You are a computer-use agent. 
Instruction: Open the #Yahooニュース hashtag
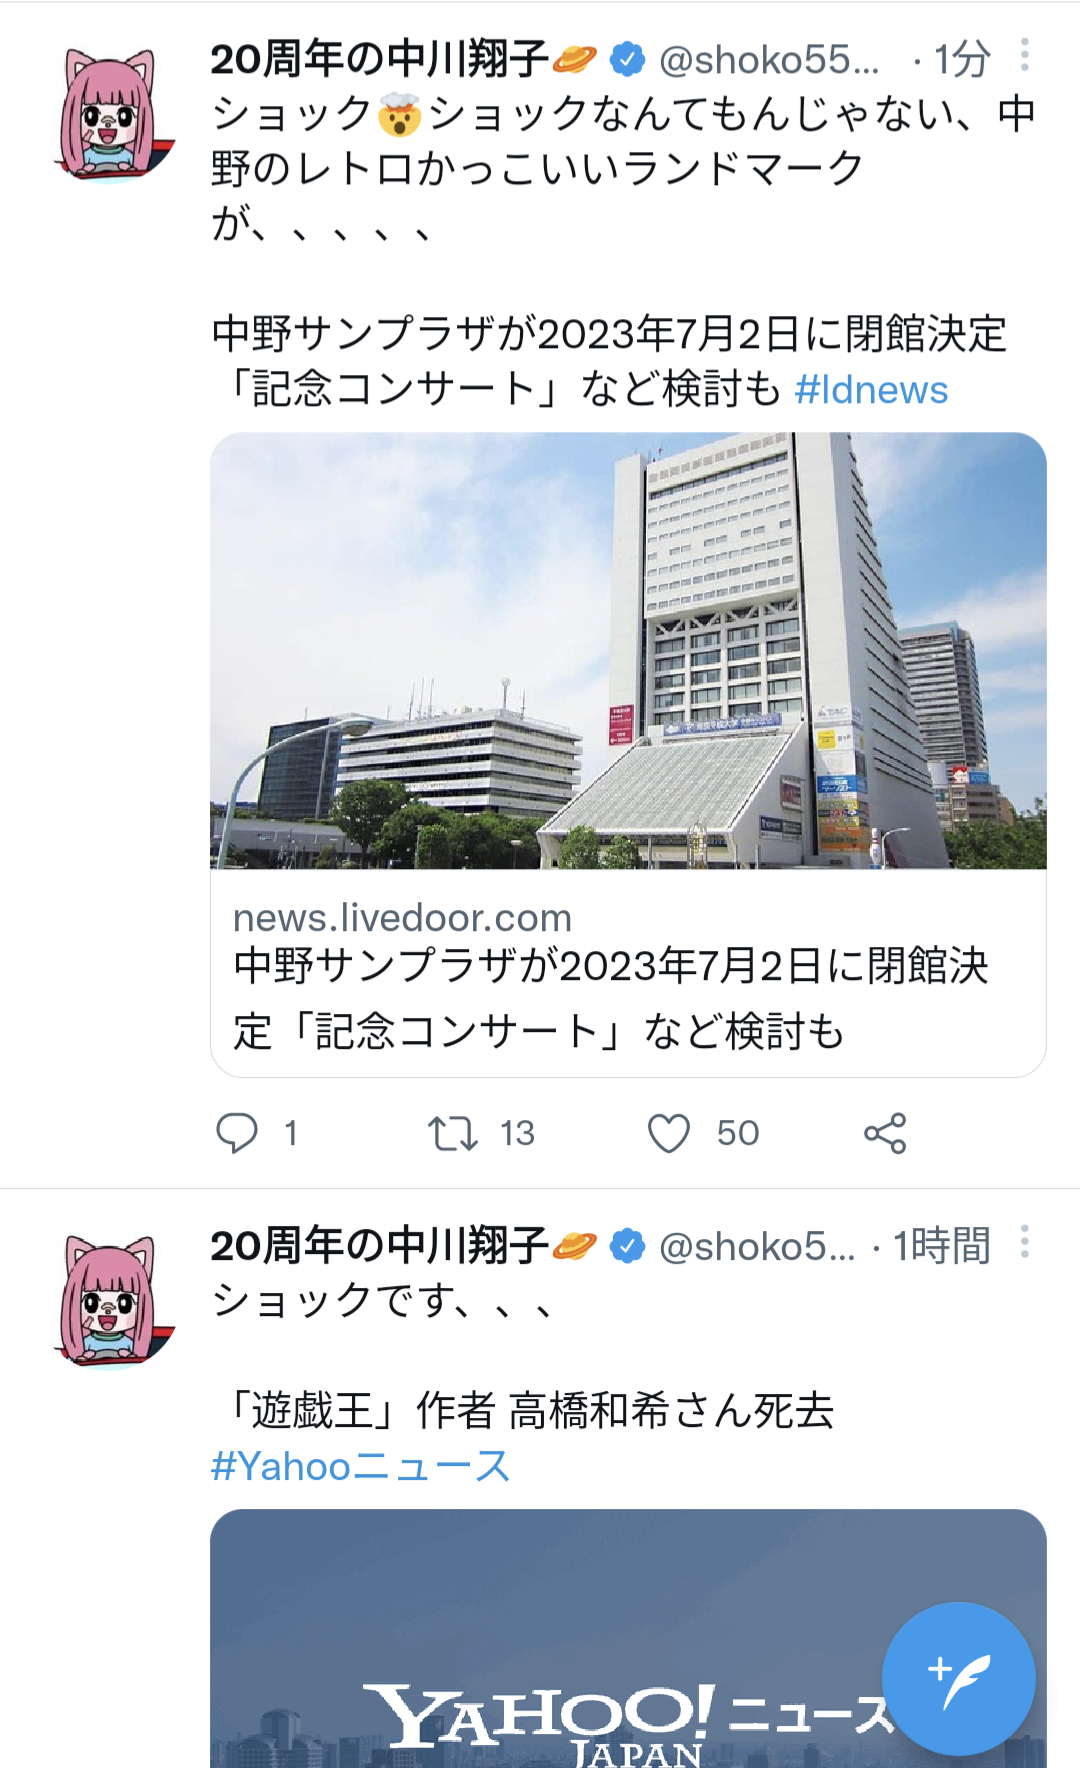tap(360, 1466)
